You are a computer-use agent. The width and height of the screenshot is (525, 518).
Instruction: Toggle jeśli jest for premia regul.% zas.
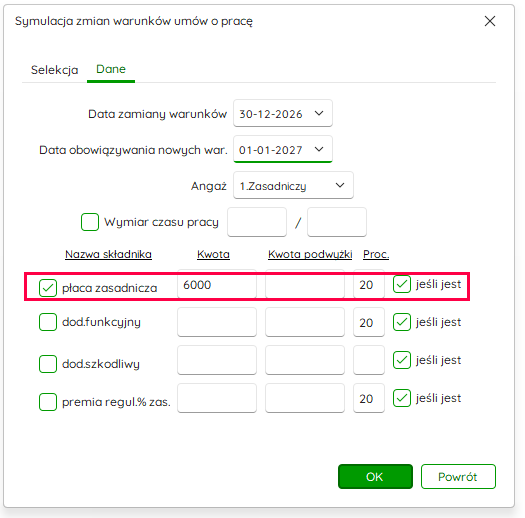402,398
